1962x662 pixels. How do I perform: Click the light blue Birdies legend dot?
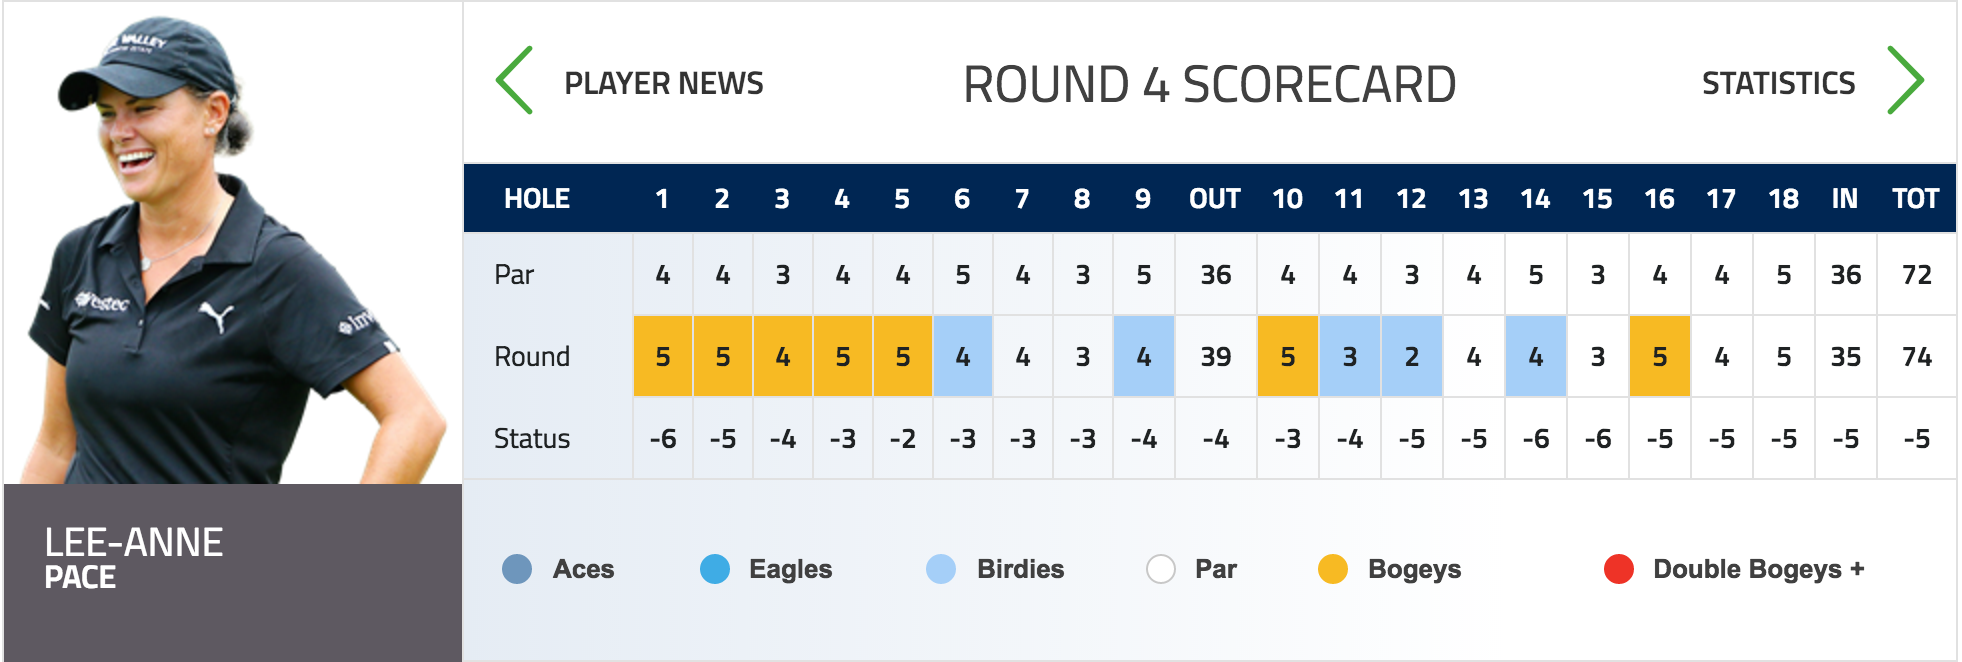(941, 569)
